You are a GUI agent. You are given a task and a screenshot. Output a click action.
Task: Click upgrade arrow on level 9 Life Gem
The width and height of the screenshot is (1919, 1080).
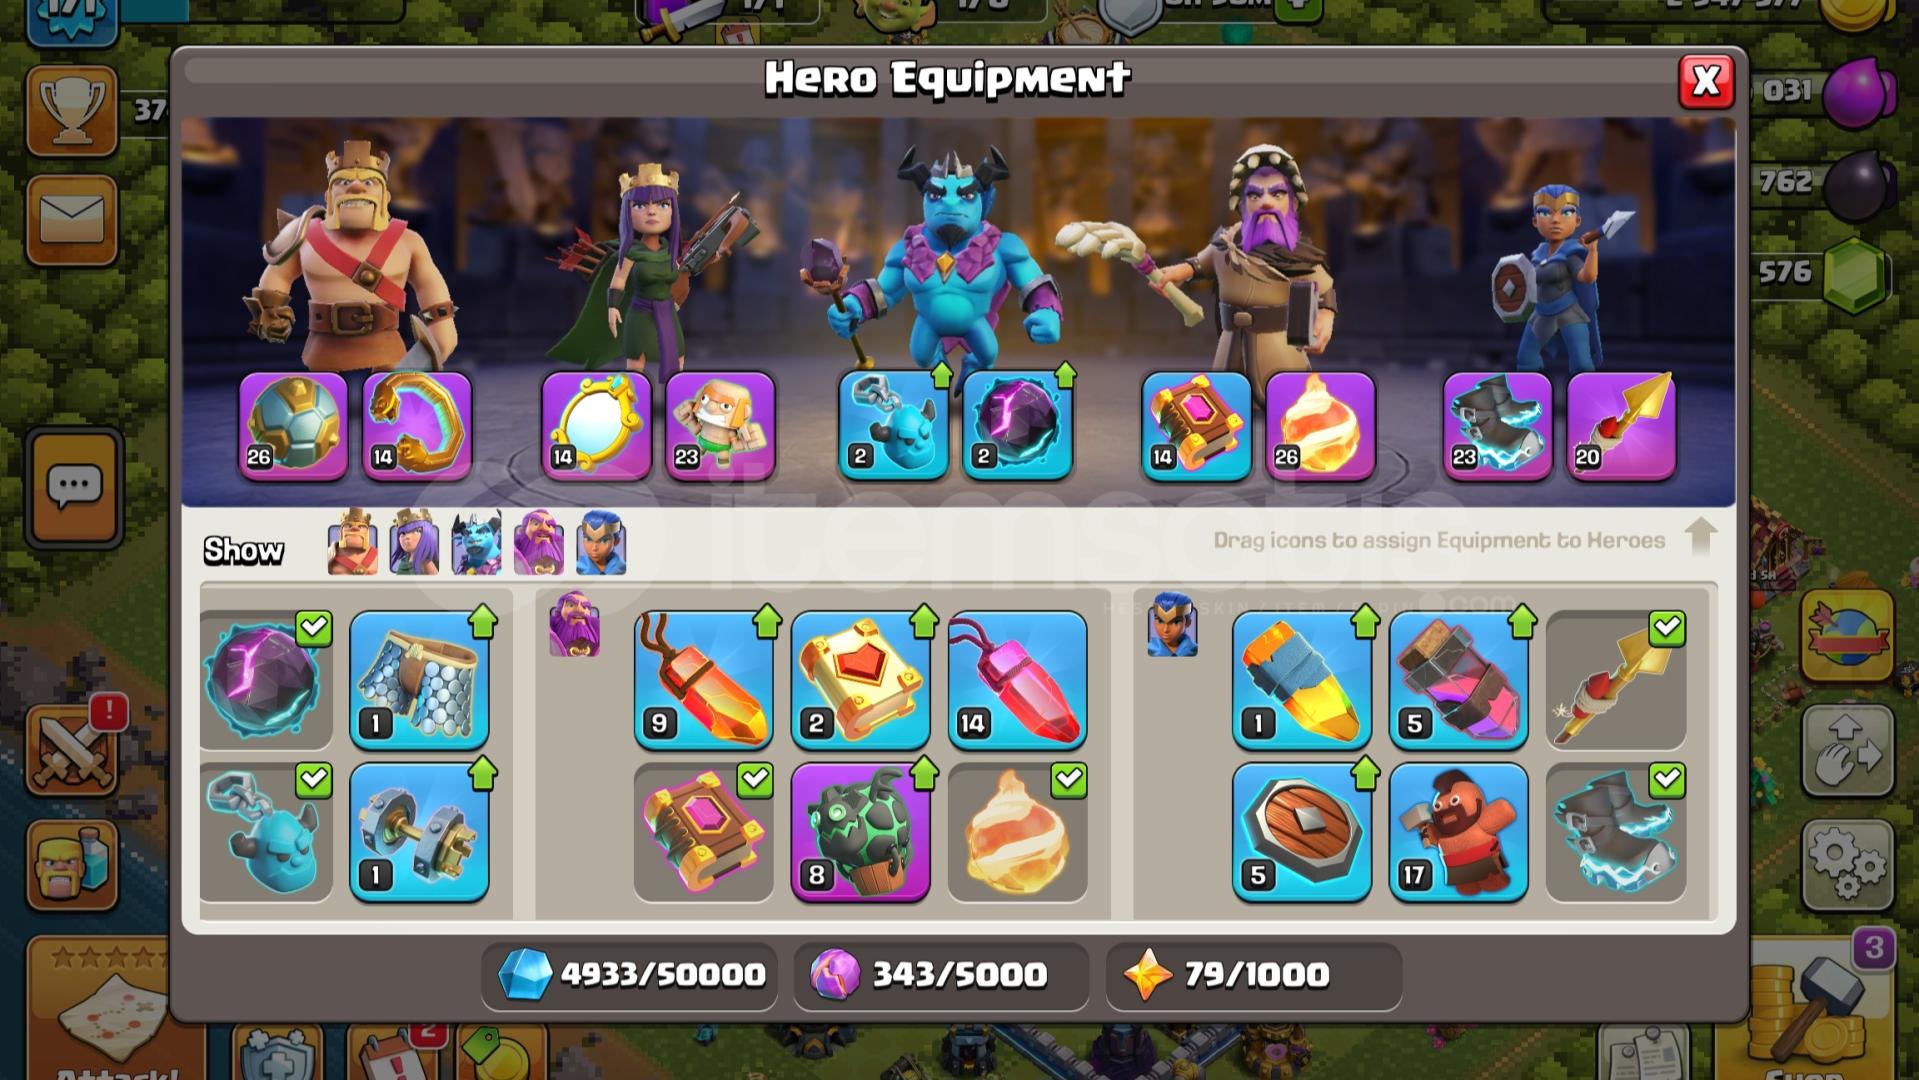pyautogui.click(x=767, y=621)
